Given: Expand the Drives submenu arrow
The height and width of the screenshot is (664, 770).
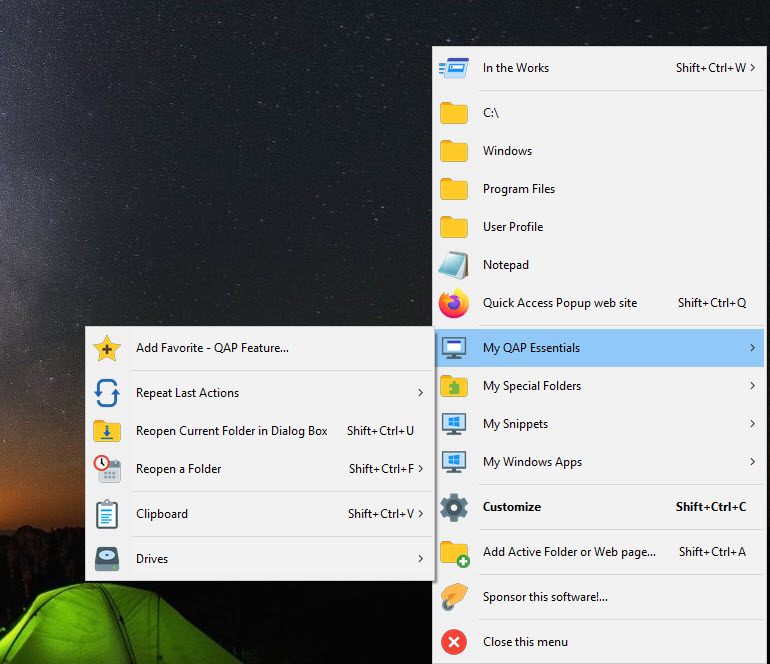Looking at the screenshot, I should pos(420,559).
